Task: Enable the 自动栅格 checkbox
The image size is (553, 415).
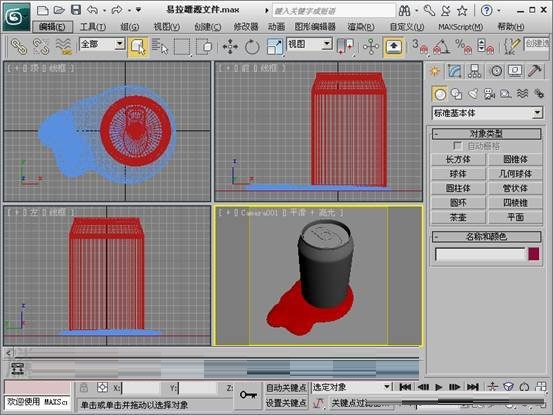Action: [x=457, y=146]
